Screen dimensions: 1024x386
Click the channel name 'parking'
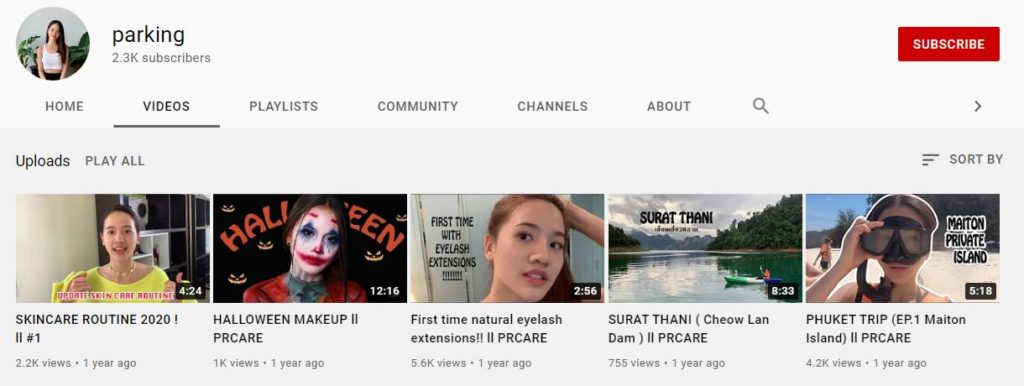point(148,35)
